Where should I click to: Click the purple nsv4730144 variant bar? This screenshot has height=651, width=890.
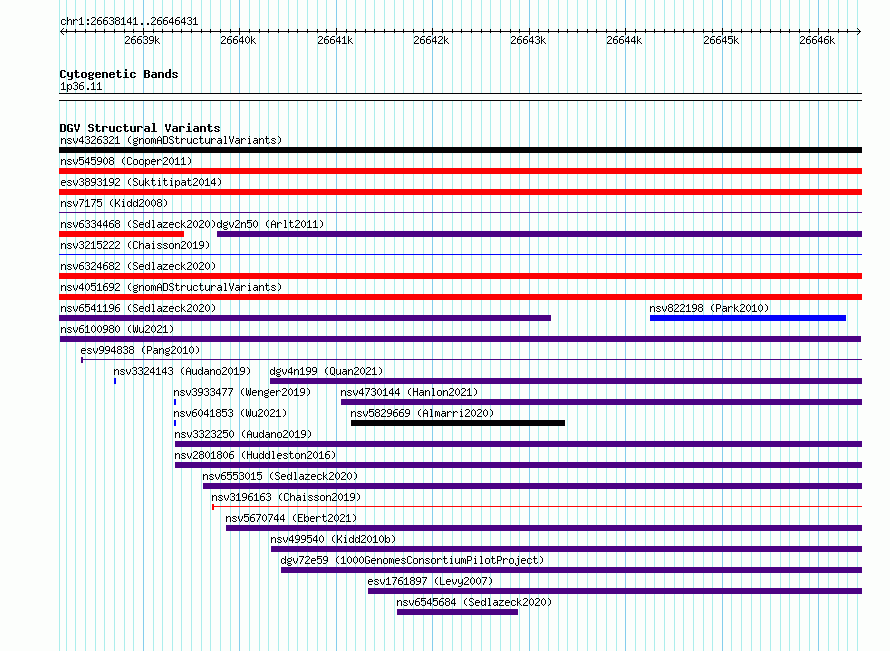coord(602,402)
